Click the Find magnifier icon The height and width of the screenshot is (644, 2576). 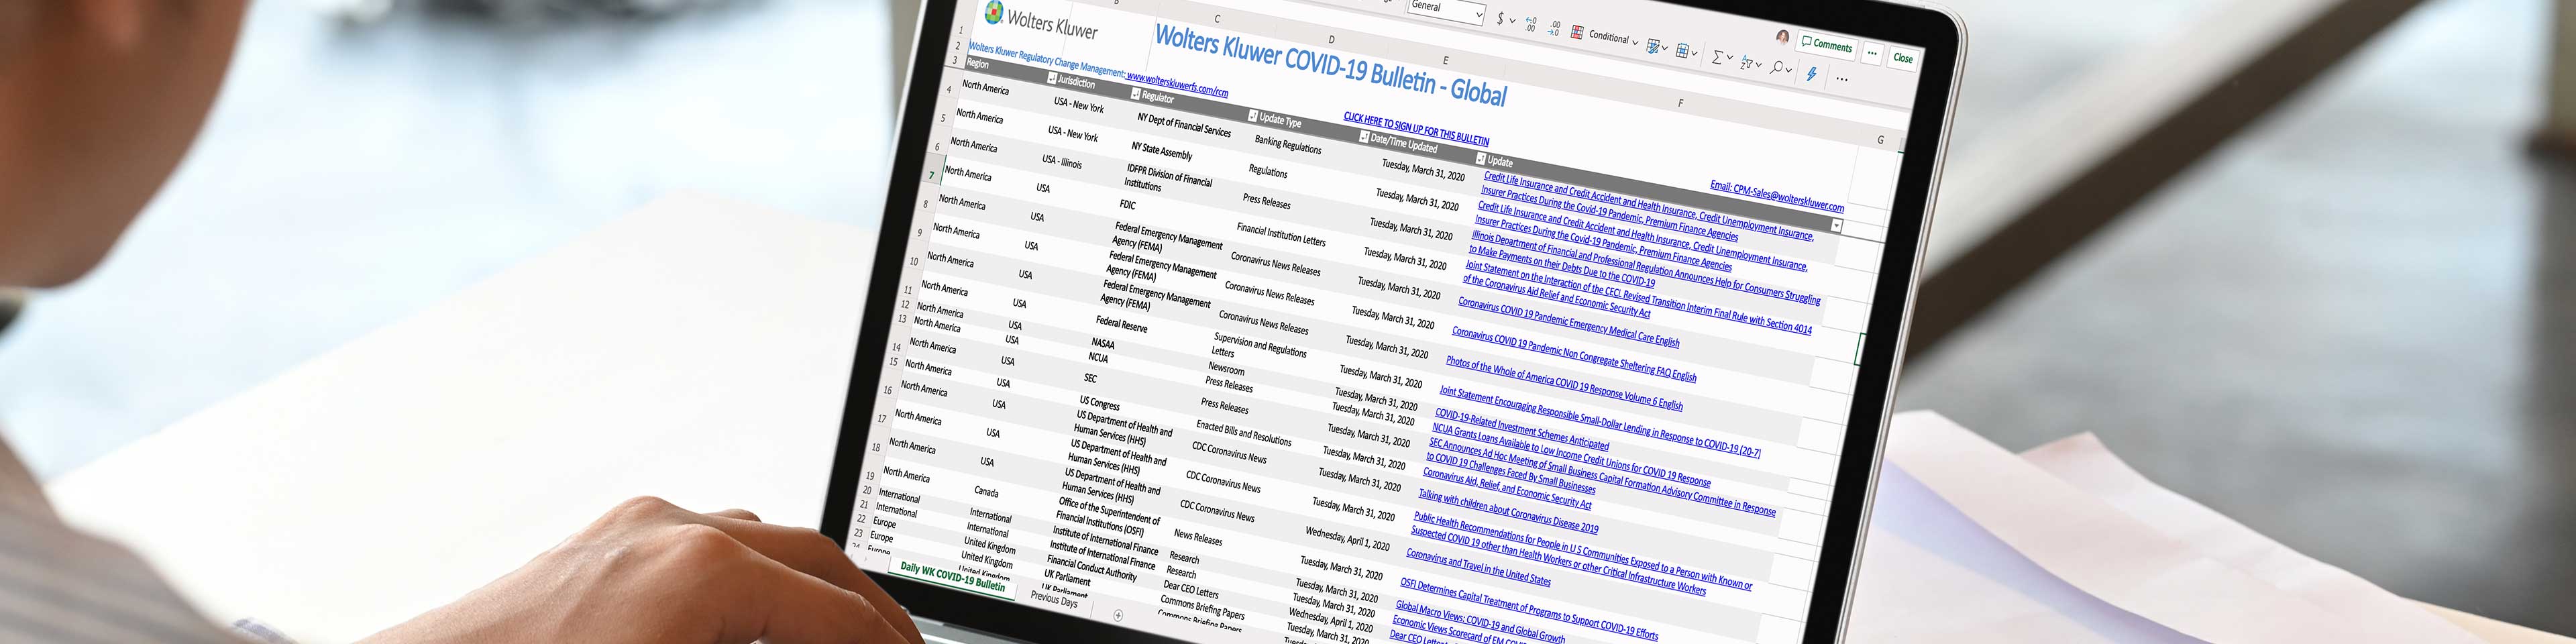[x=1776, y=67]
